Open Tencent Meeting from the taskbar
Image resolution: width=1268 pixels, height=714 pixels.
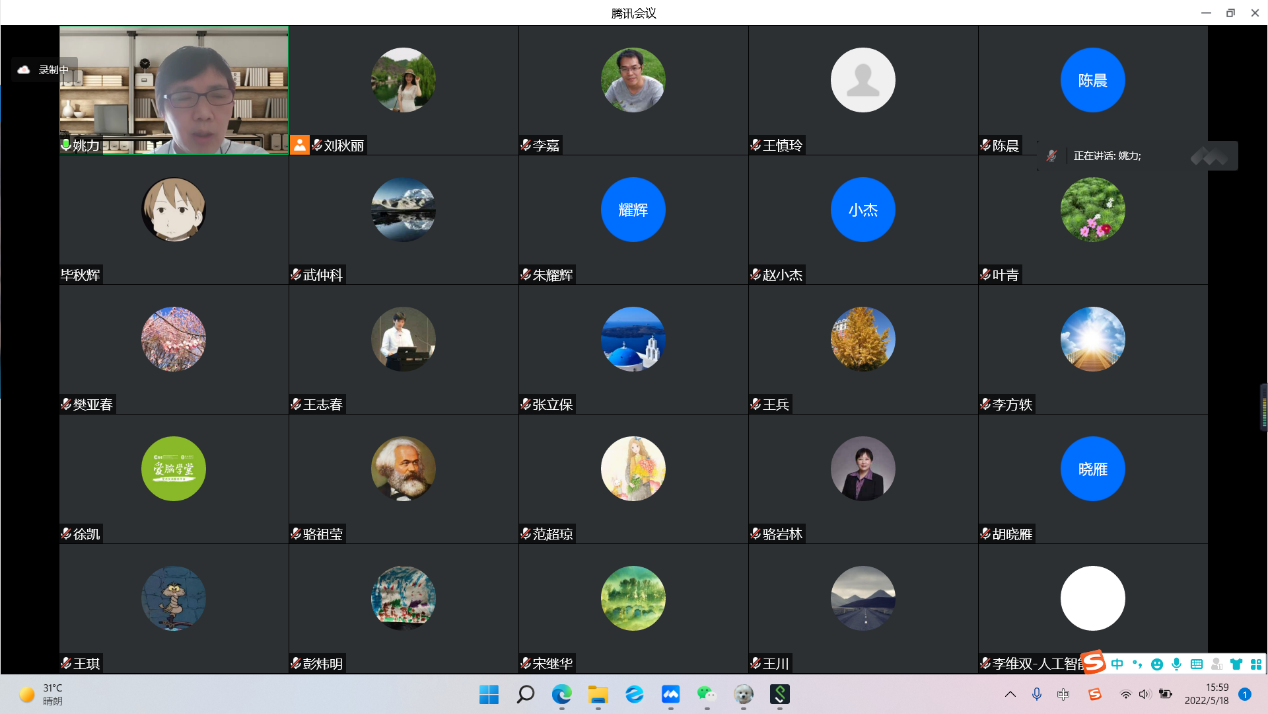(x=671, y=694)
